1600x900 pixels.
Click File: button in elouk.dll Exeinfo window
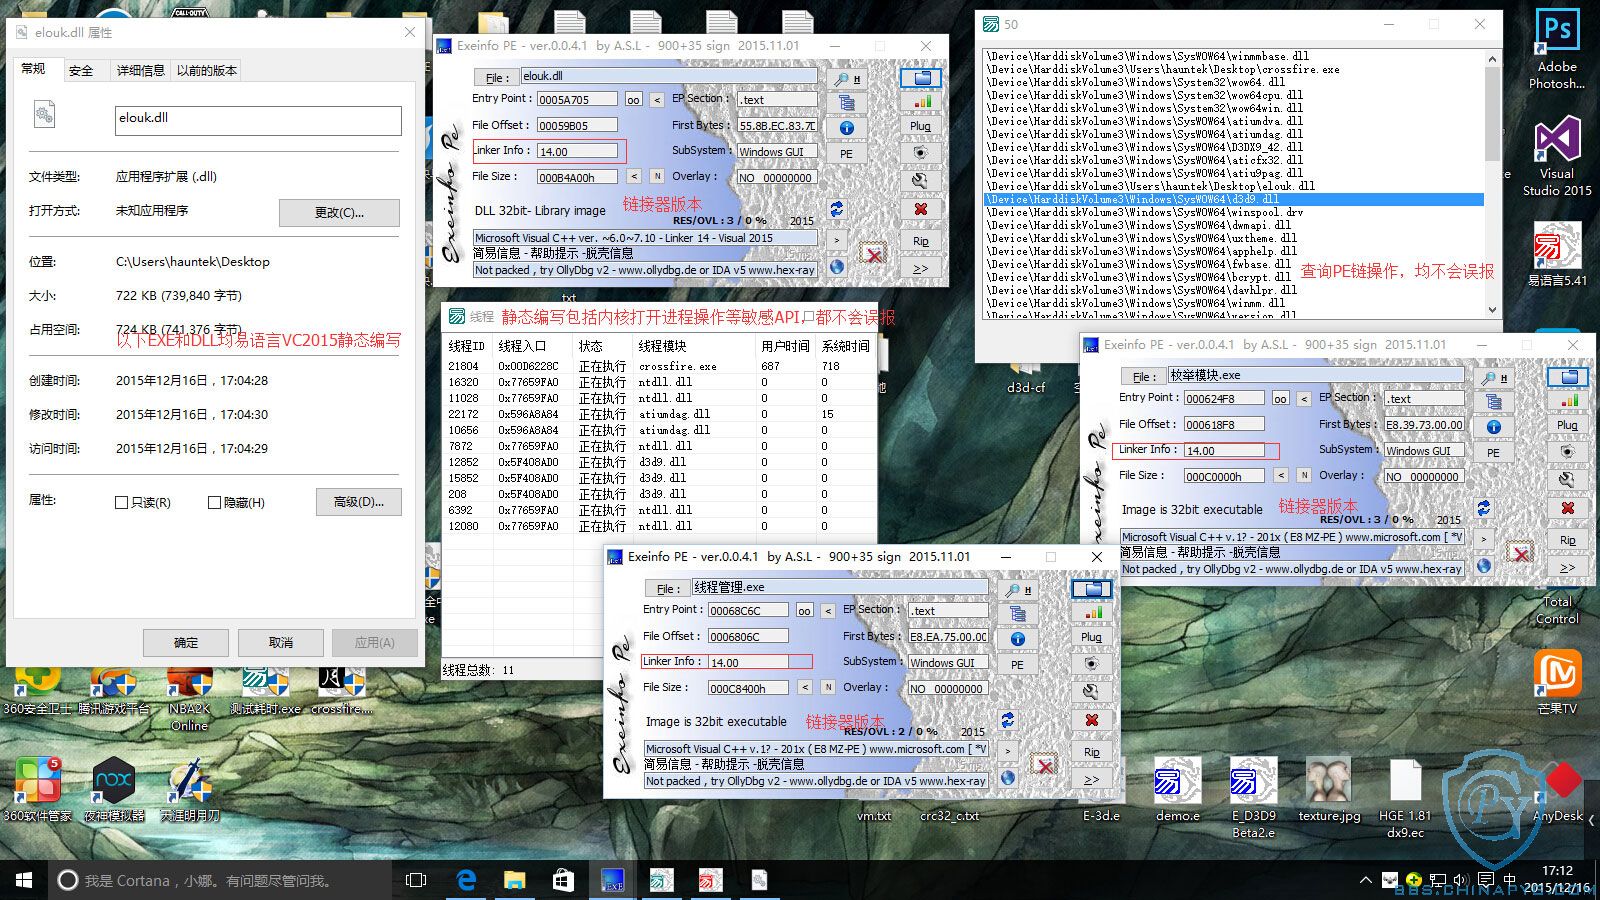[x=495, y=77]
